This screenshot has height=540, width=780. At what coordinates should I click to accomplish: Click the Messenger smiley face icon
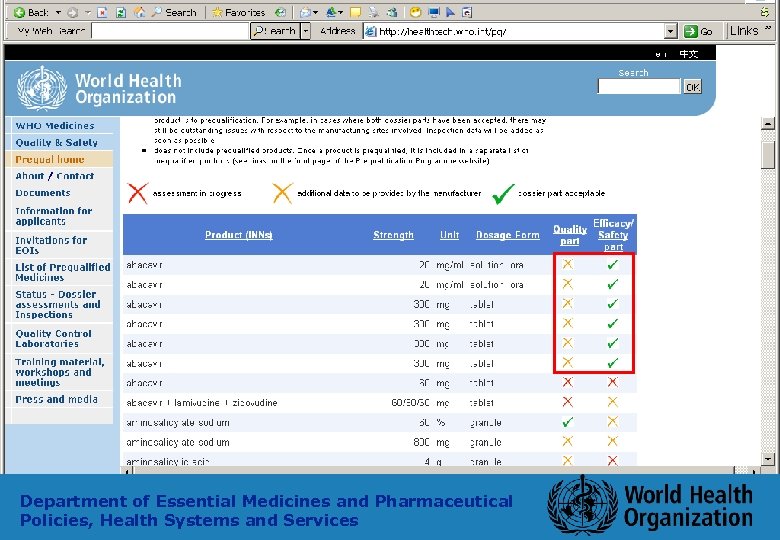[x=415, y=12]
